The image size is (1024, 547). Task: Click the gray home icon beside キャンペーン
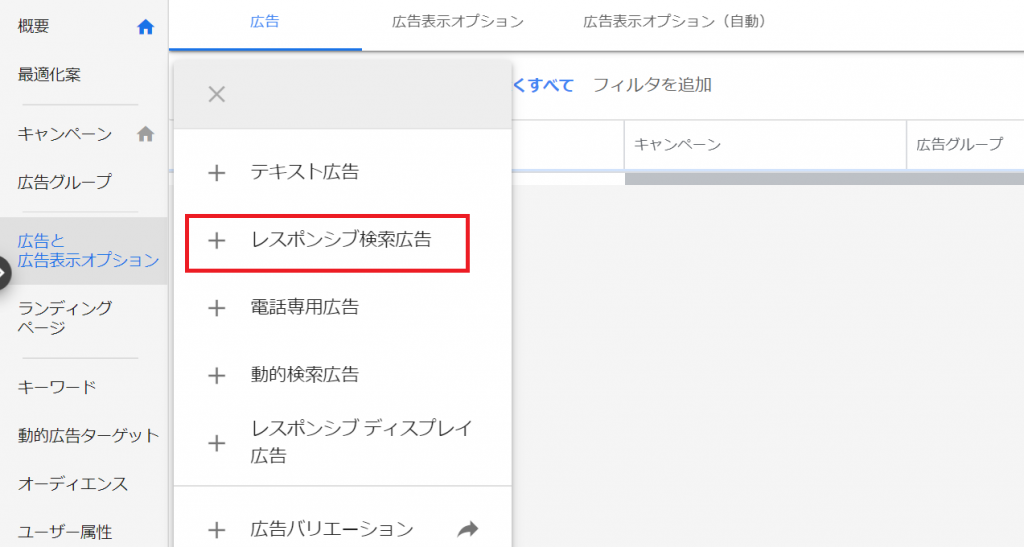click(146, 134)
